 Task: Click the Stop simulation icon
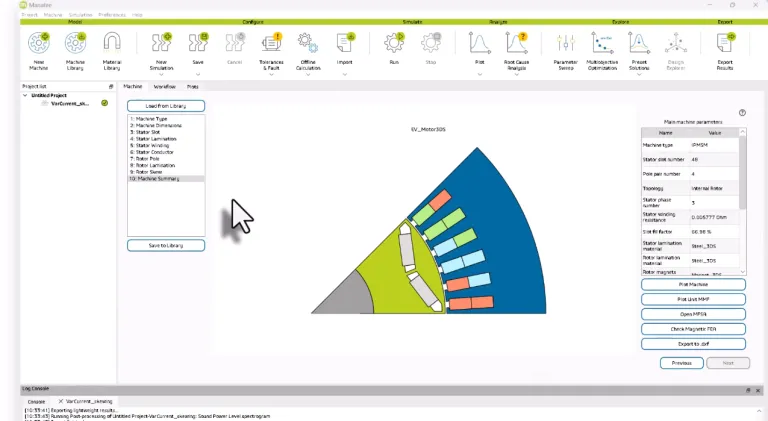tap(431, 43)
